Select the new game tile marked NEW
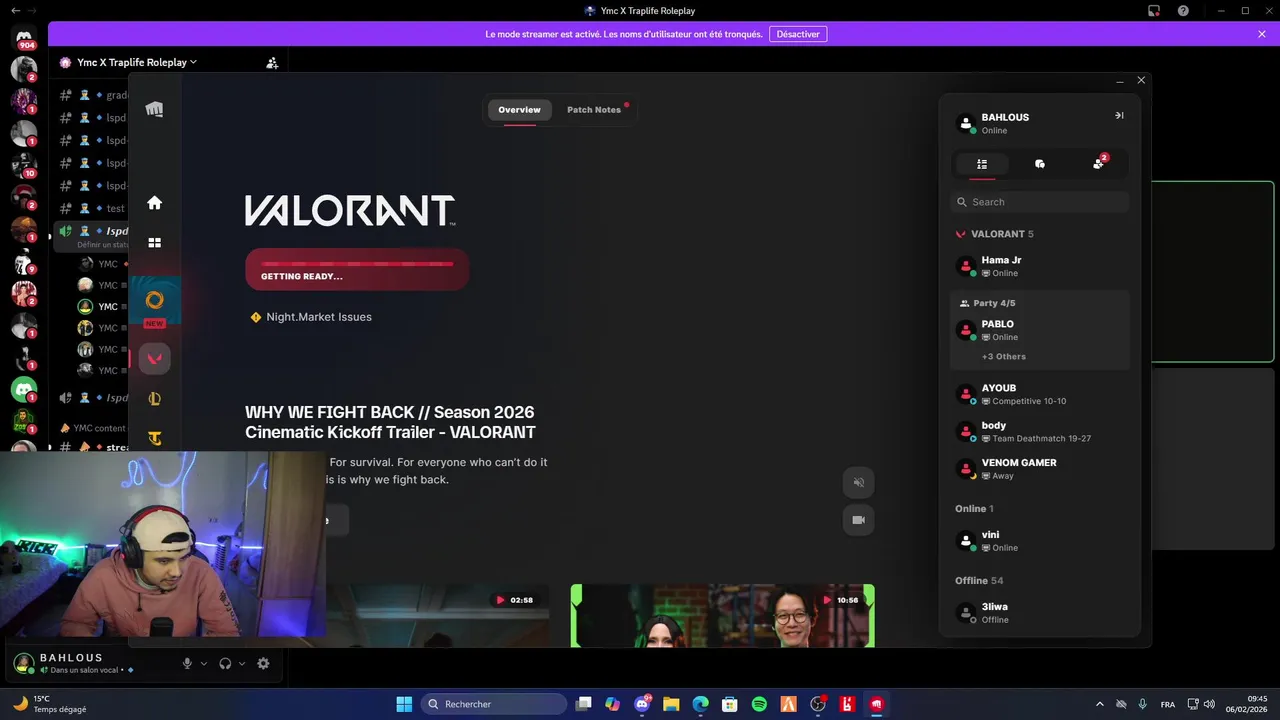The width and height of the screenshot is (1280, 720). (x=154, y=302)
